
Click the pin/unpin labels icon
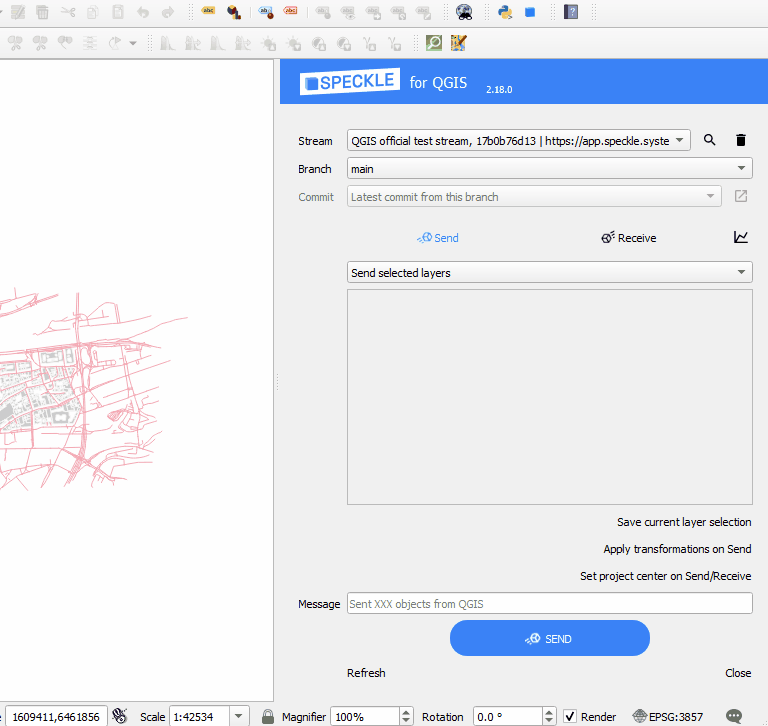tap(265, 12)
